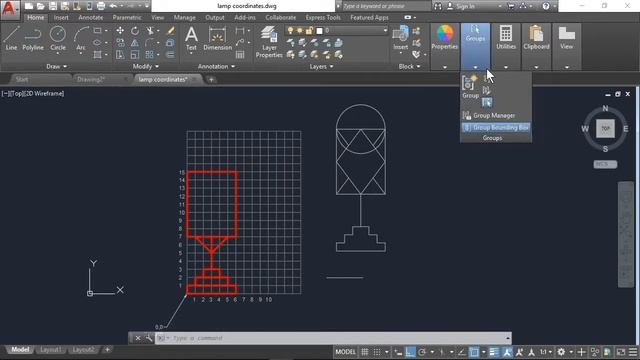Toggle MODEL space button in status bar
Viewport: 640px width, 360px height.
point(345,352)
